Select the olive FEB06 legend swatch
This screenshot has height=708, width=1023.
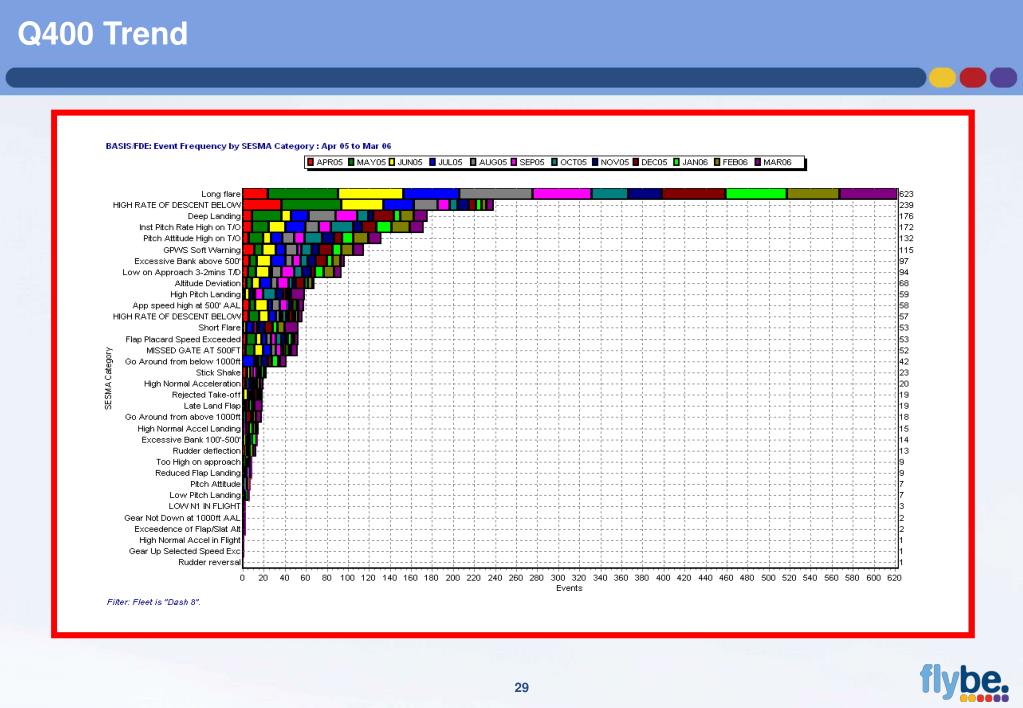coord(717,162)
